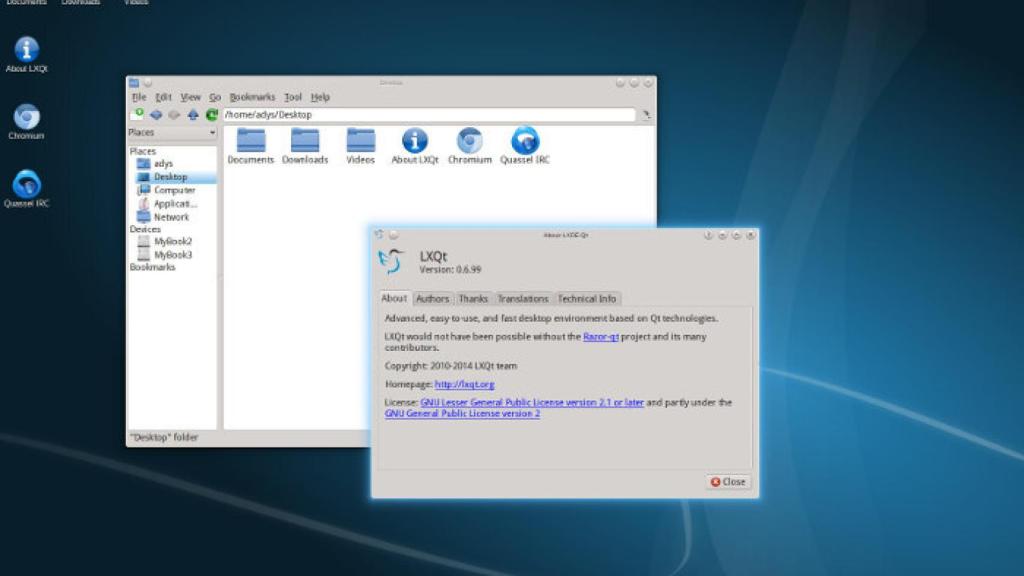Click the Close button in About dialog
This screenshot has width=1024, height=576.
point(728,481)
